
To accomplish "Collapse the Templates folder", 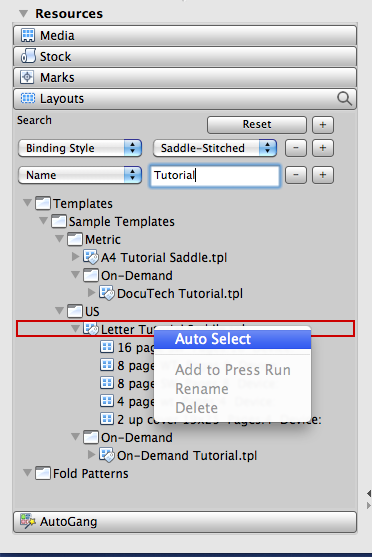I will tap(27, 203).
